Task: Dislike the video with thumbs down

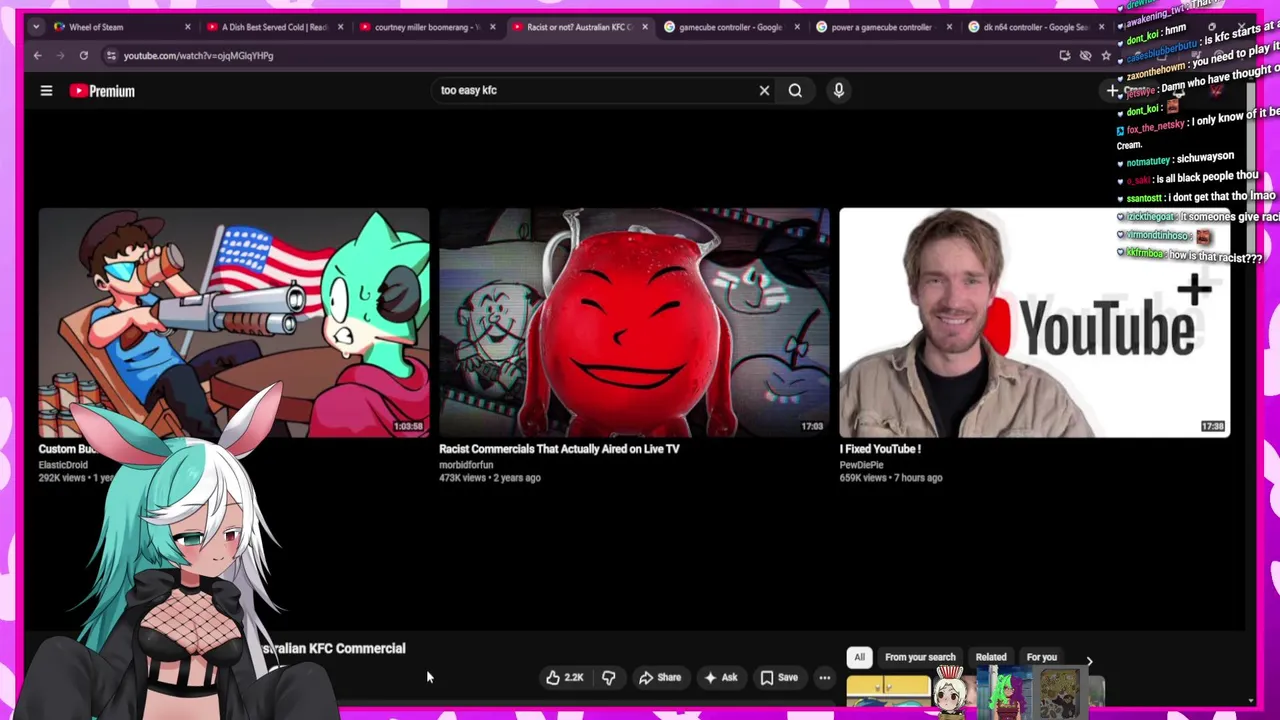Action: click(608, 678)
